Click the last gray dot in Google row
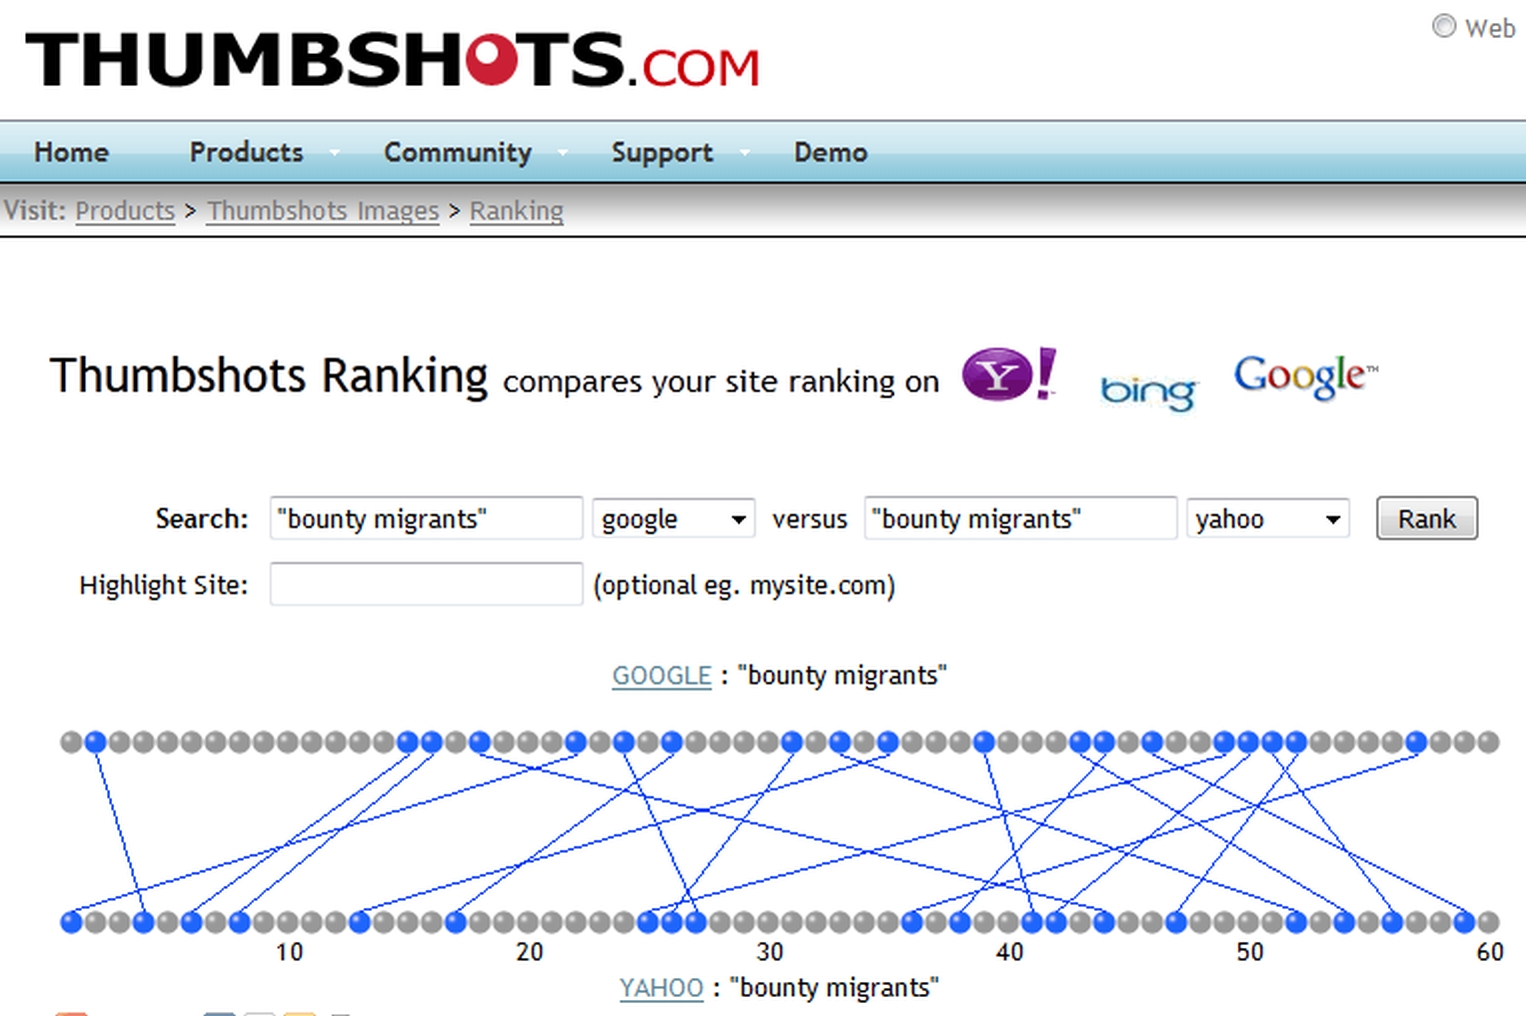 point(1488,742)
